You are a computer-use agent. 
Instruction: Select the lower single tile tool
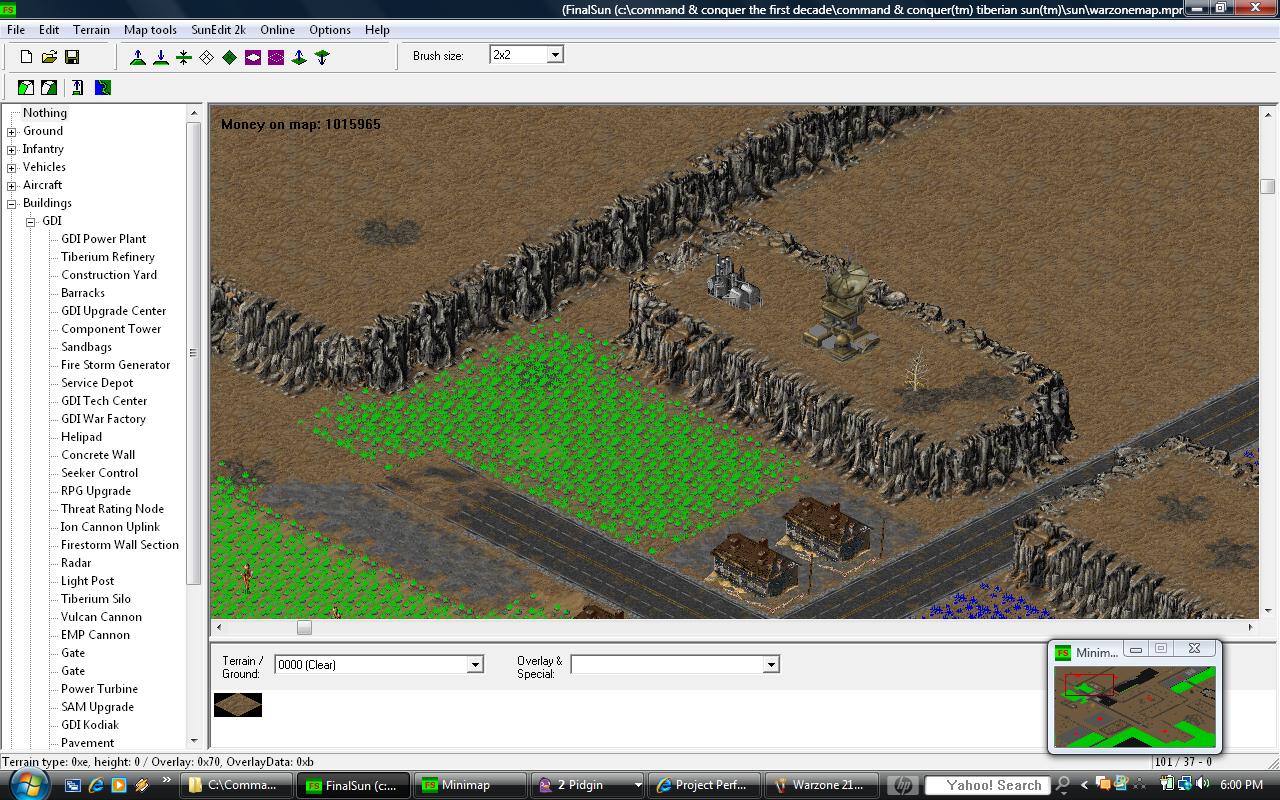322,57
